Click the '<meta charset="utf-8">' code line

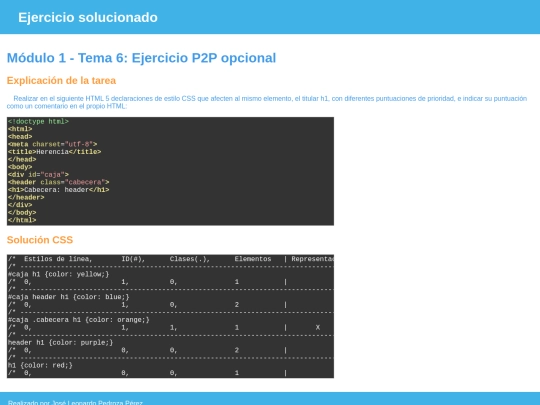(x=52, y=144)
